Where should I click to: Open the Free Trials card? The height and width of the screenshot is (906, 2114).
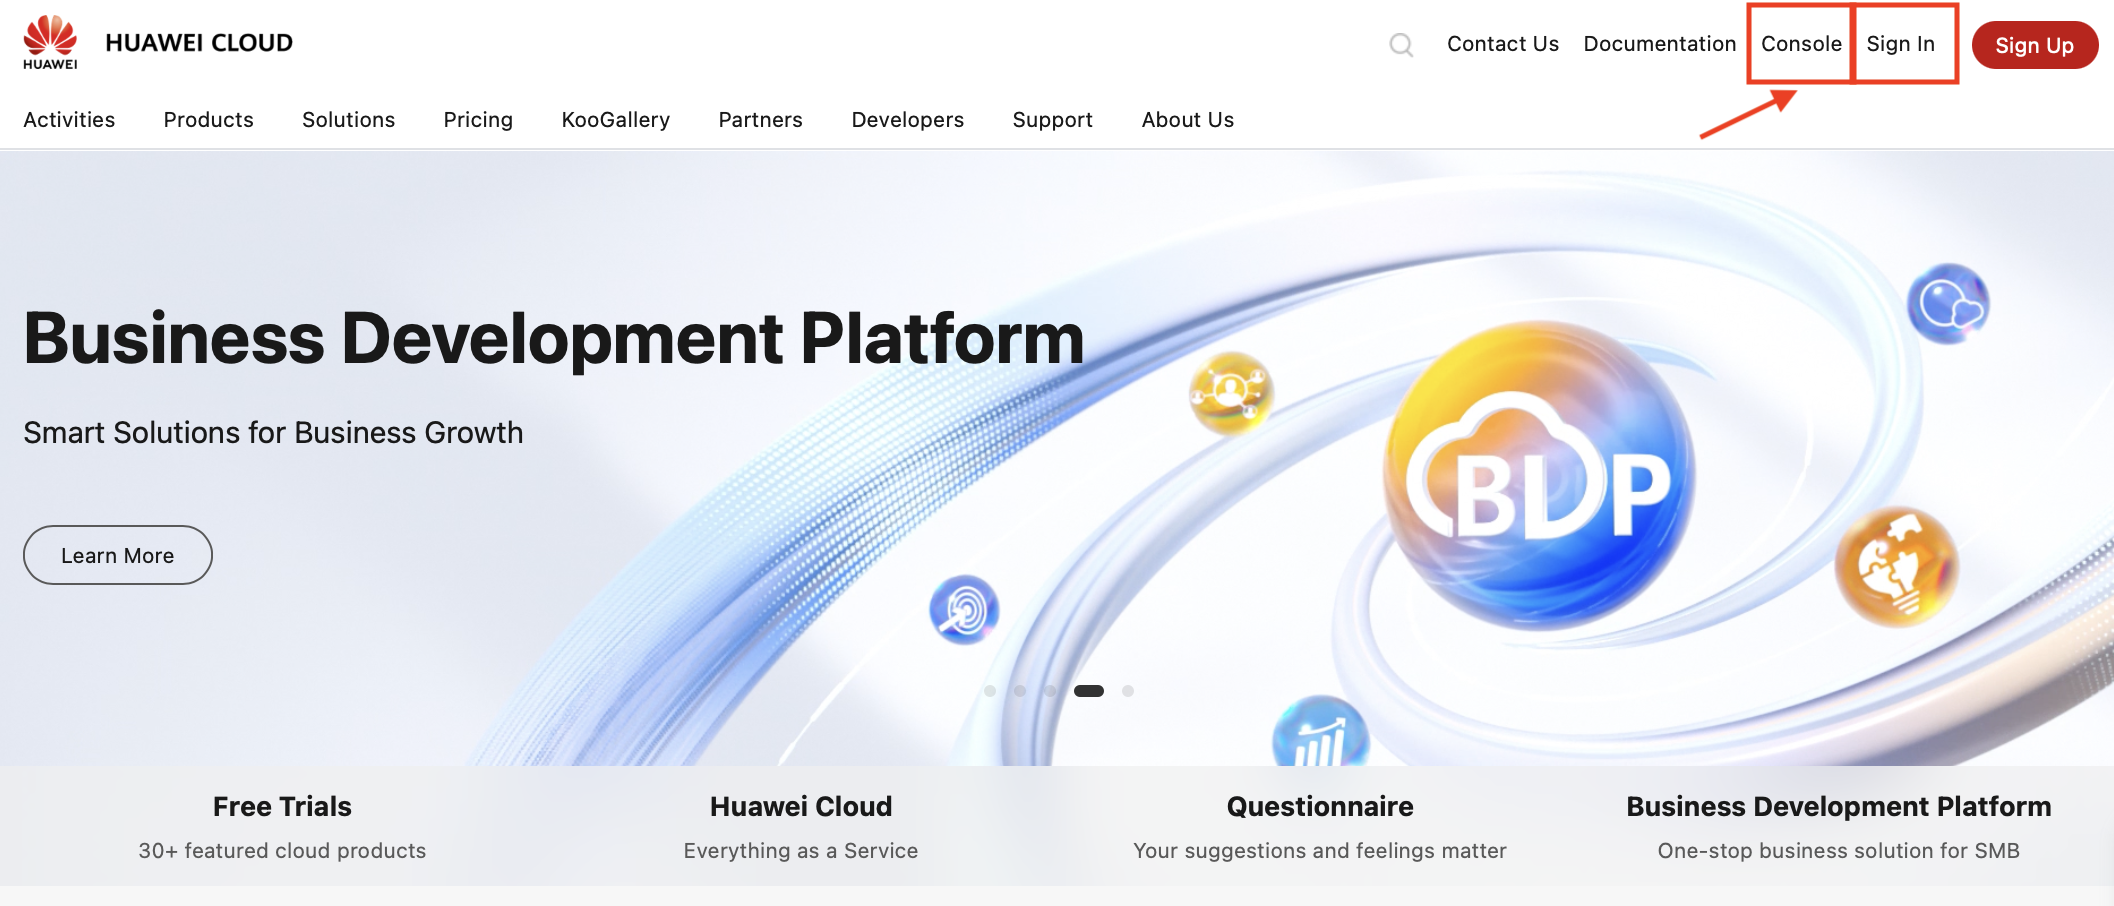click(282, 826)
